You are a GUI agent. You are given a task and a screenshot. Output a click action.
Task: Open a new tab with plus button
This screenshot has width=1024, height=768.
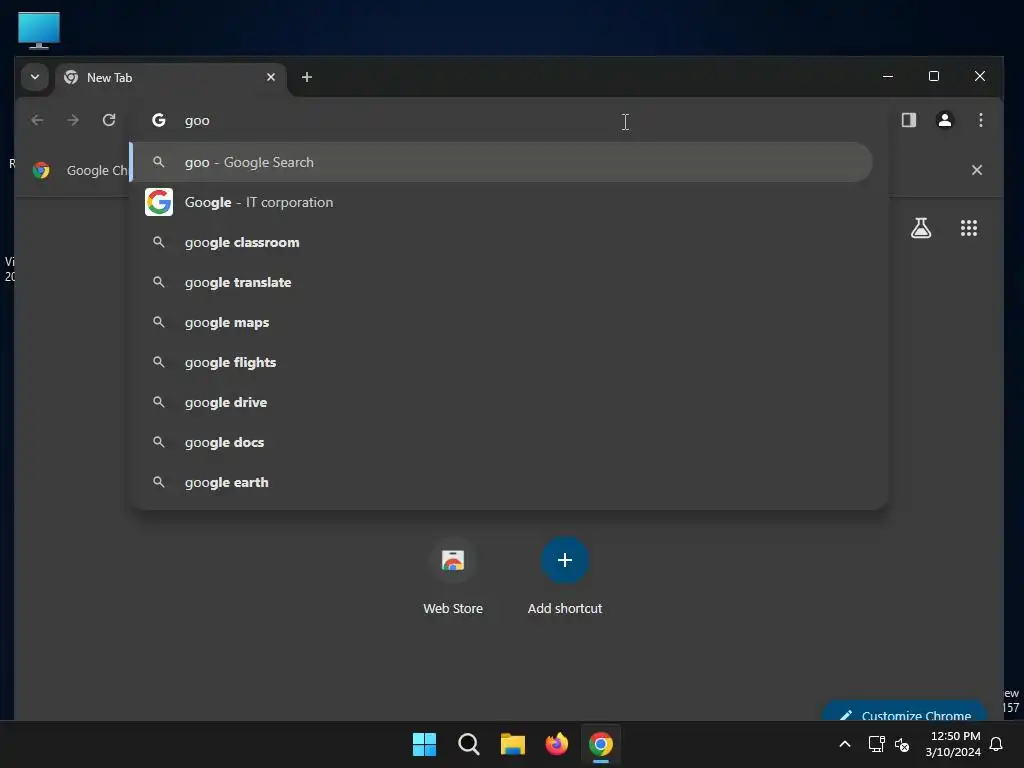pos(306,77)
